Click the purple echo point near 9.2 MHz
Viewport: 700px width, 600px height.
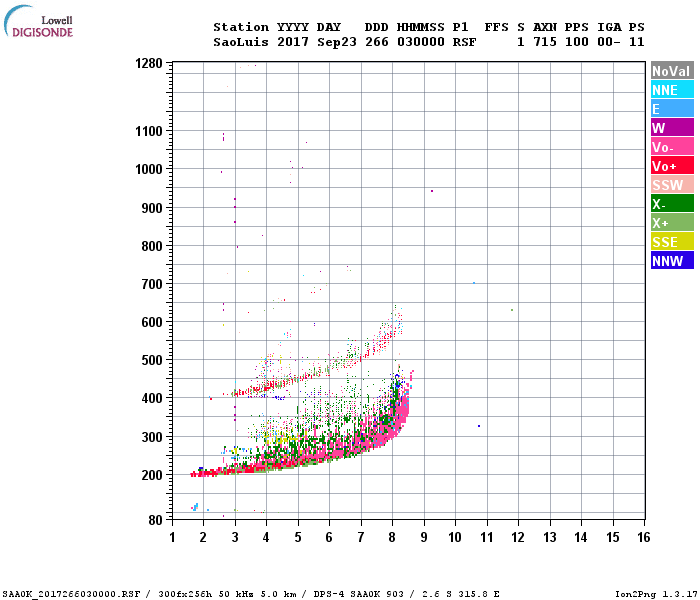(x=432, y=191)
